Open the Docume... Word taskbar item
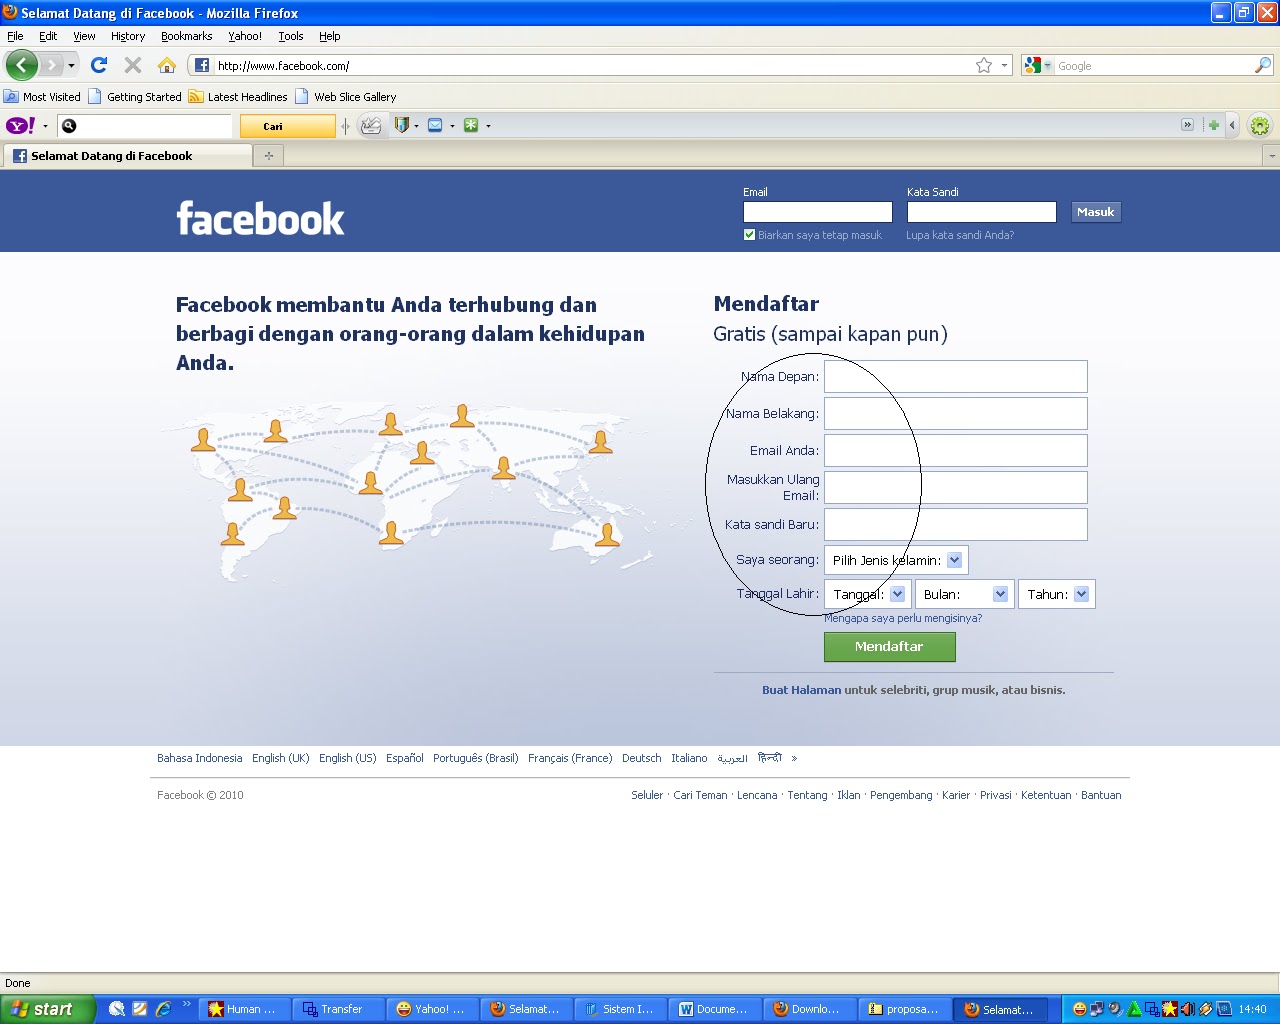This screenshot has width=1280, height=1024. click(716, 1010)
